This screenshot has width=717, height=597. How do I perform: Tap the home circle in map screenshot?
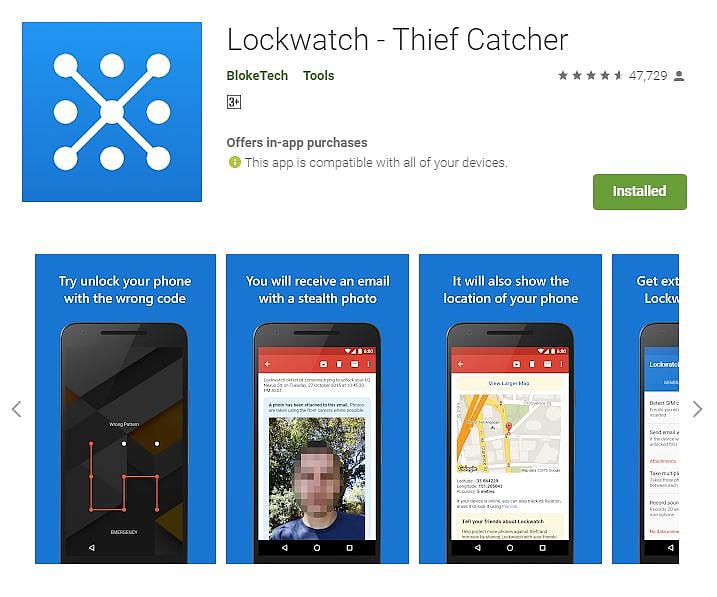click(510, 548)
